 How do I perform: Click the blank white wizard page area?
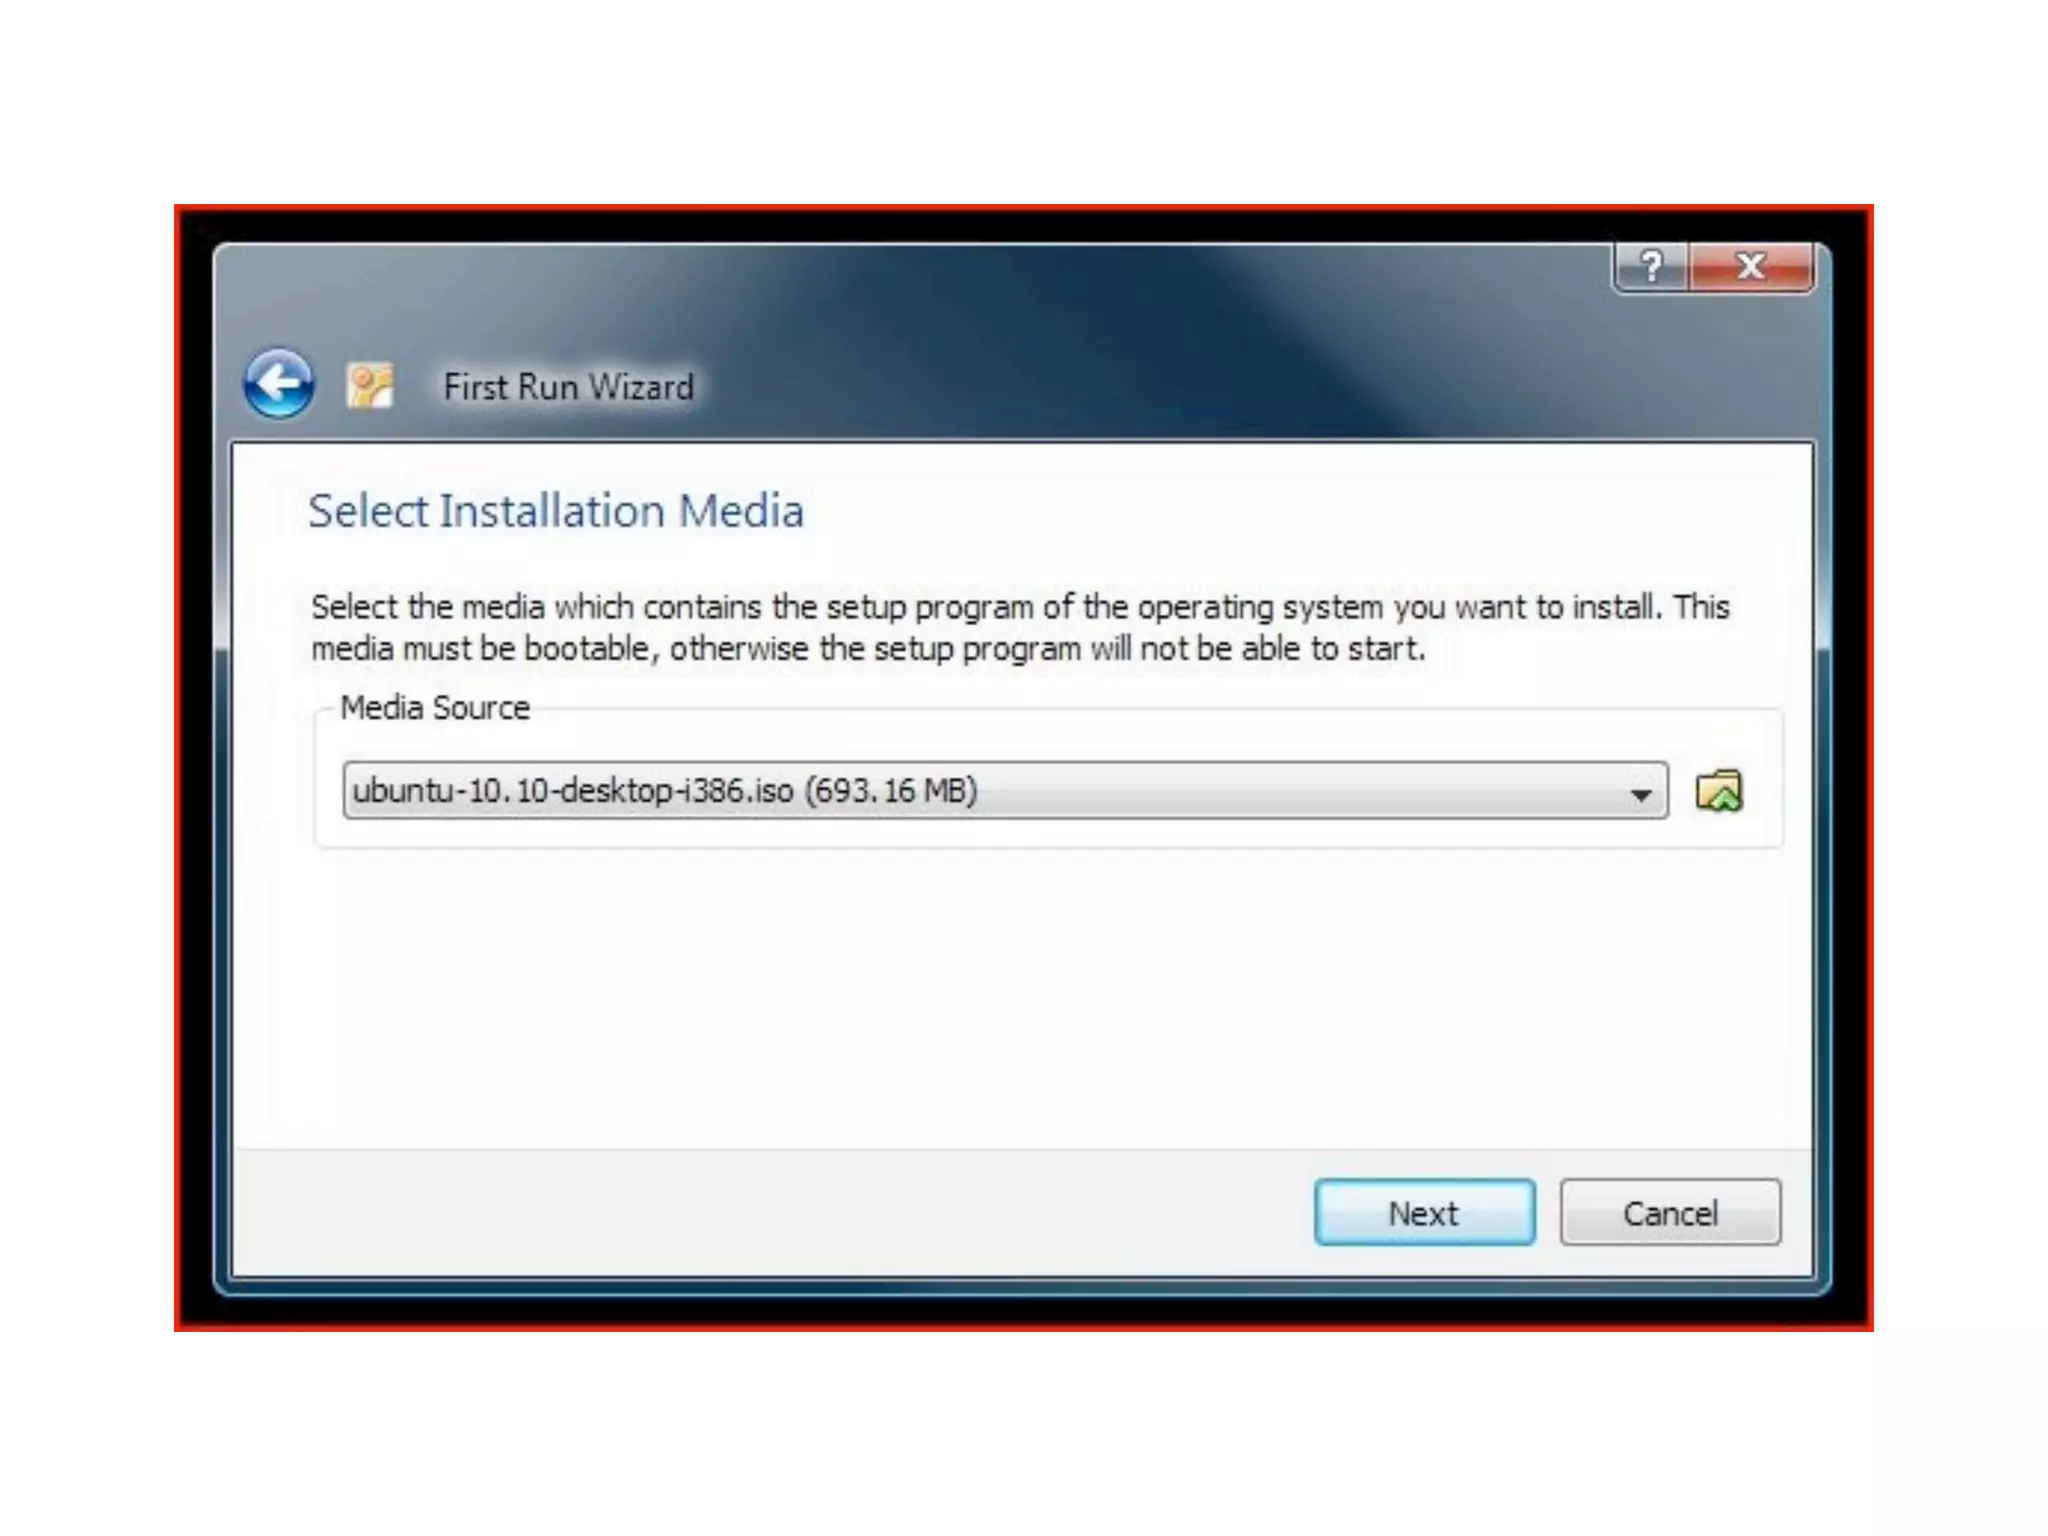pyautogui.click(x=1020, y=1000)
